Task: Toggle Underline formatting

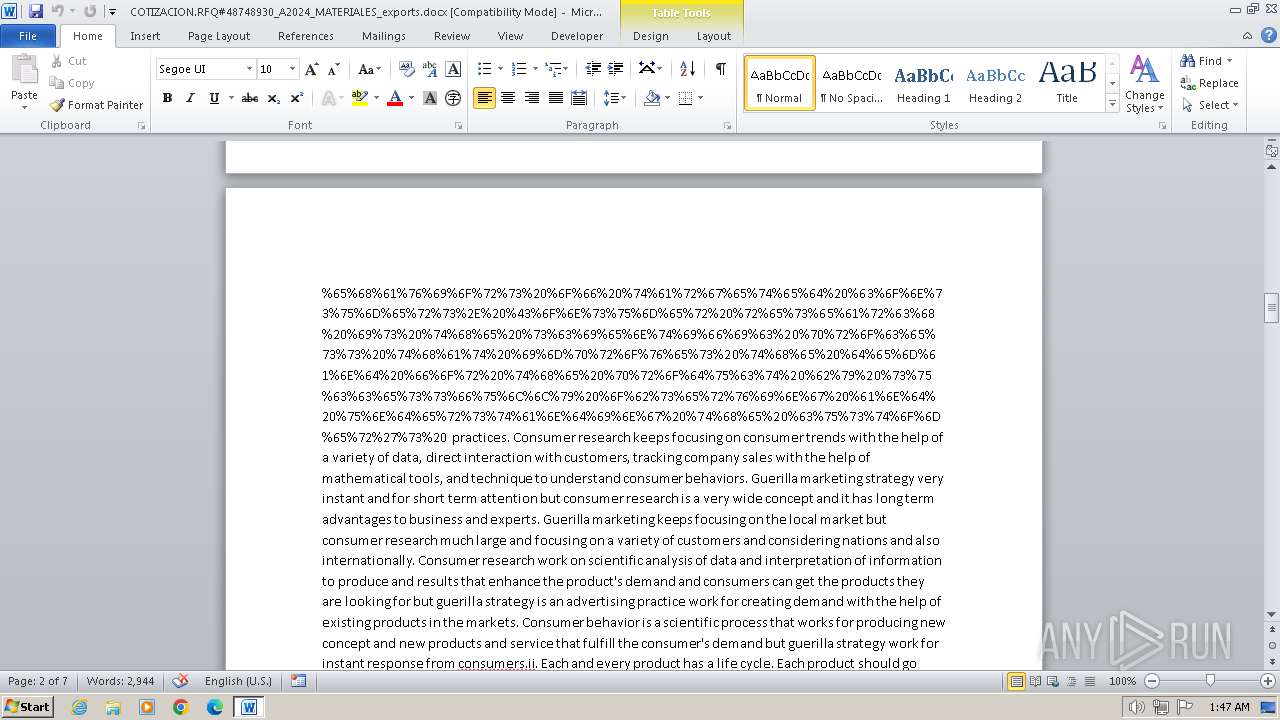Action: [x=213, y=98]
